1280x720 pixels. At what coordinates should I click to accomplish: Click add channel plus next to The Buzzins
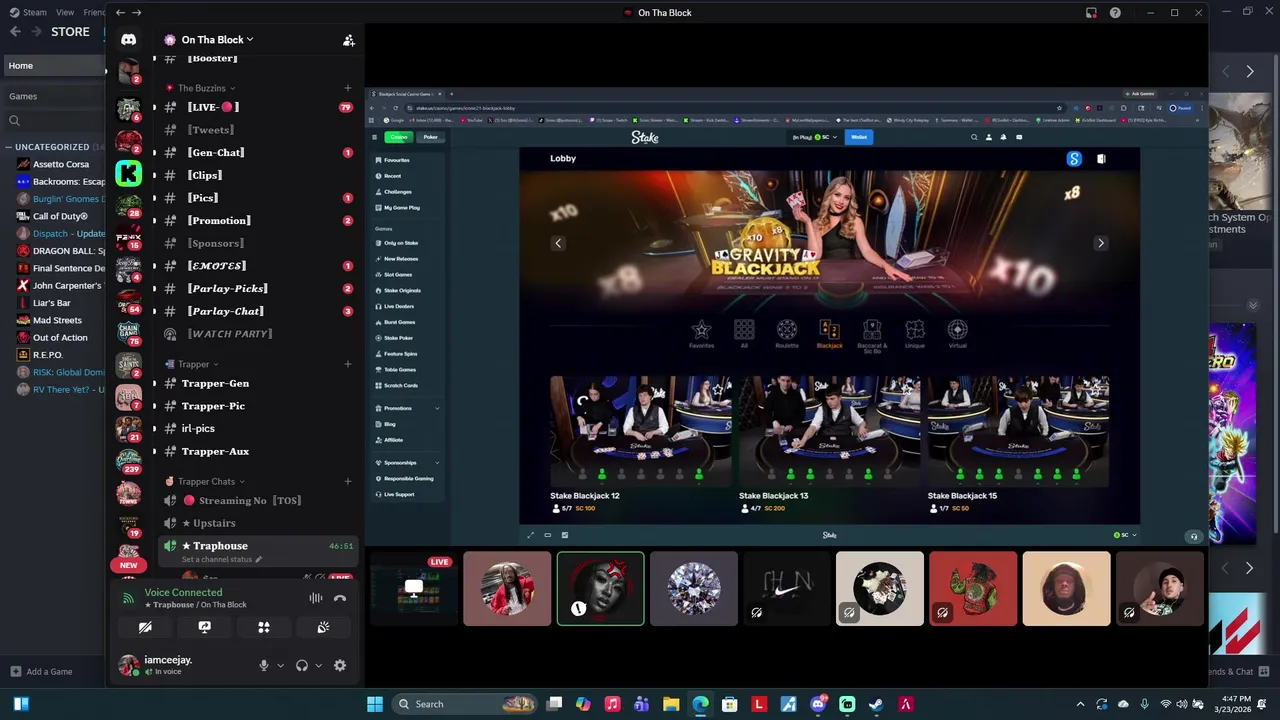coord(347,88)
